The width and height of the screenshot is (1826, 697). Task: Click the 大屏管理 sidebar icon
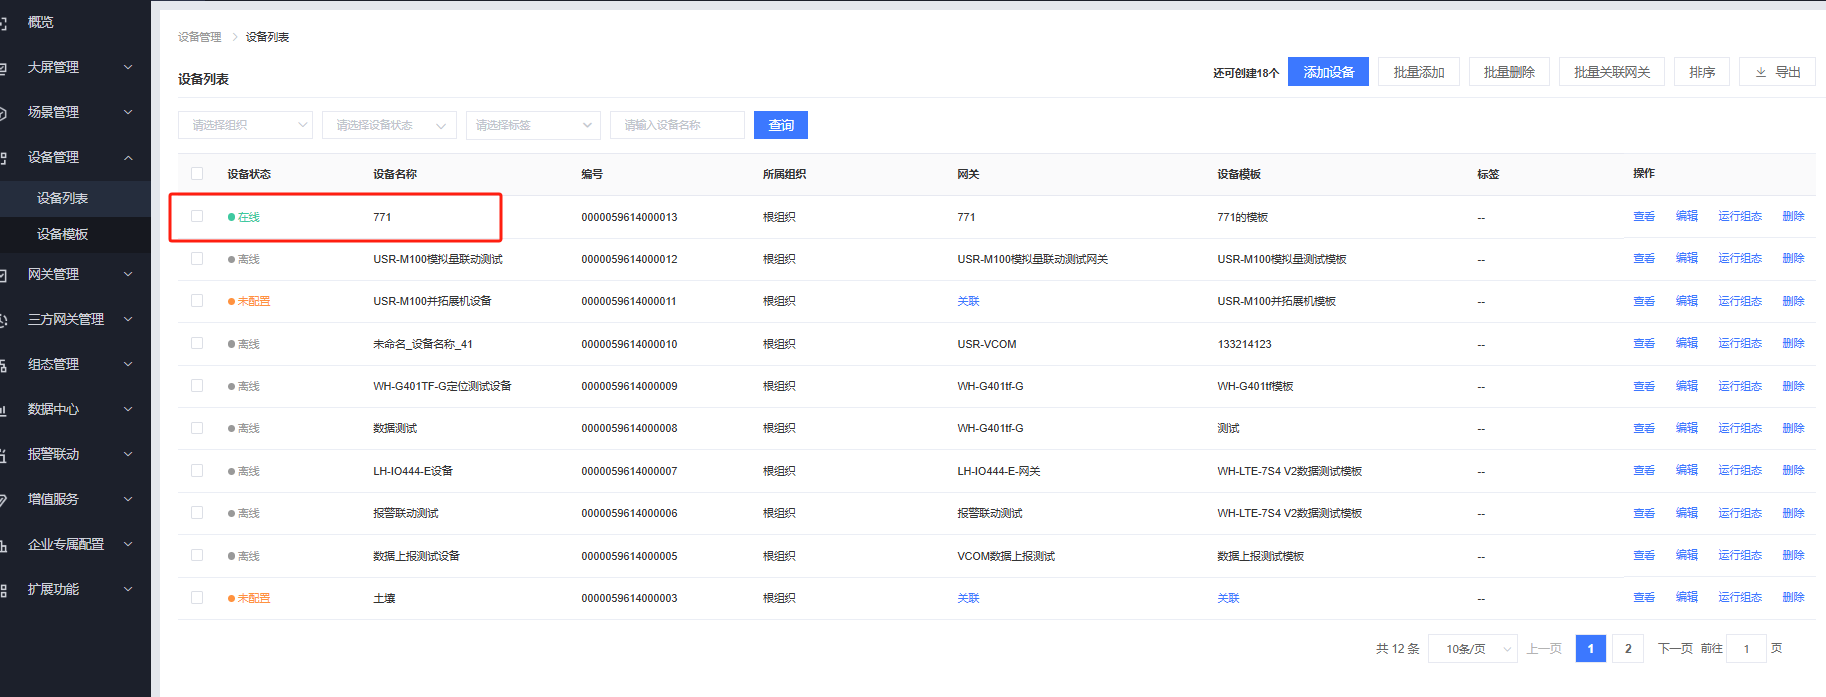[x=4, y=68]
